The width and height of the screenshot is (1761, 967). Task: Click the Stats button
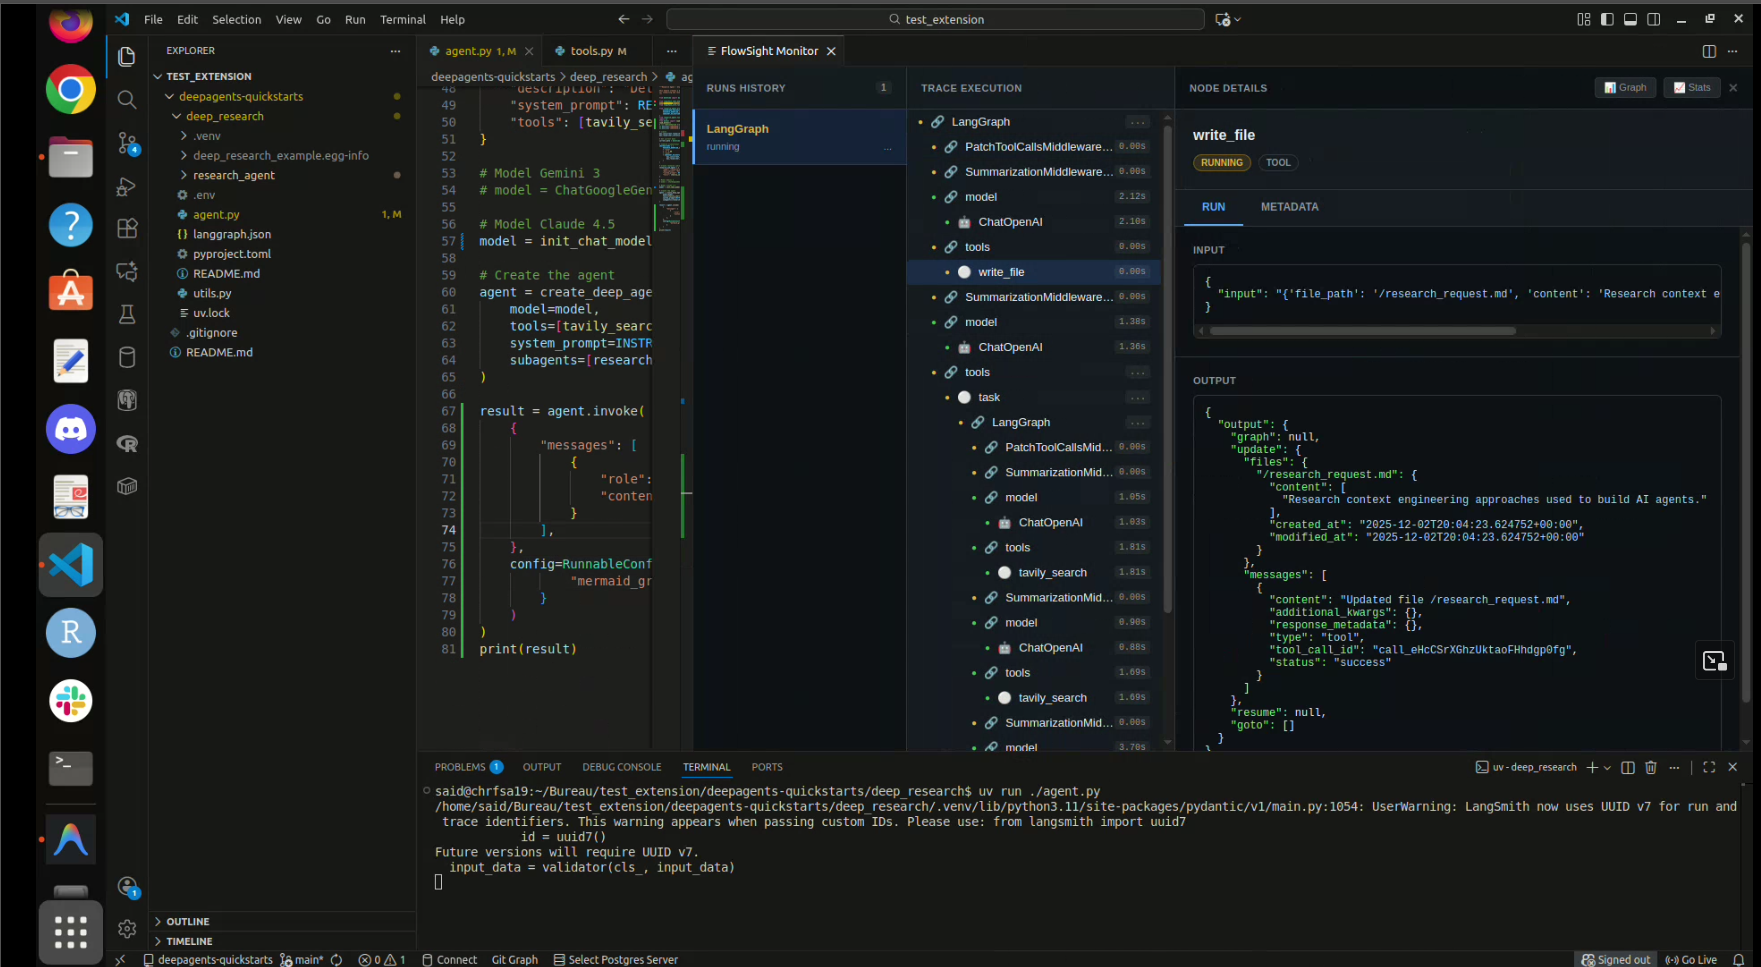pos(1692,88)
